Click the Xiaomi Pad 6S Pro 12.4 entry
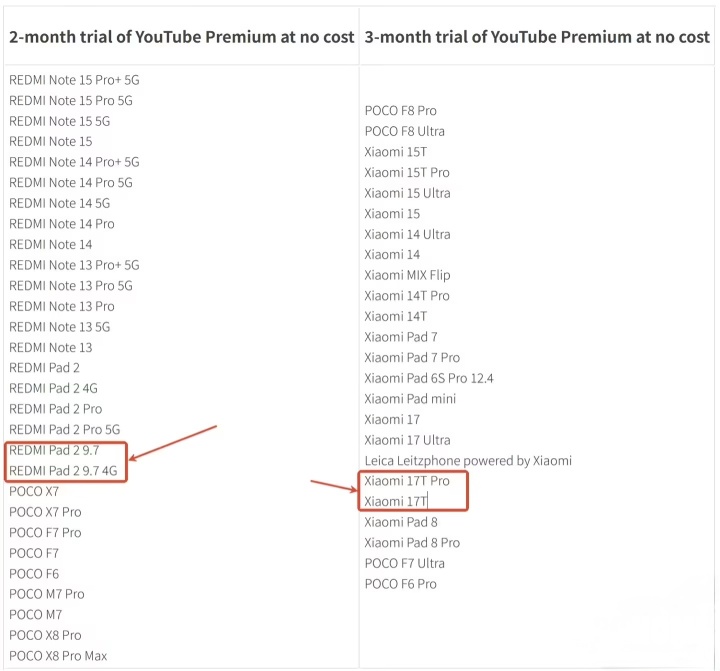720x671 pixels. click(x=428, y=378)
